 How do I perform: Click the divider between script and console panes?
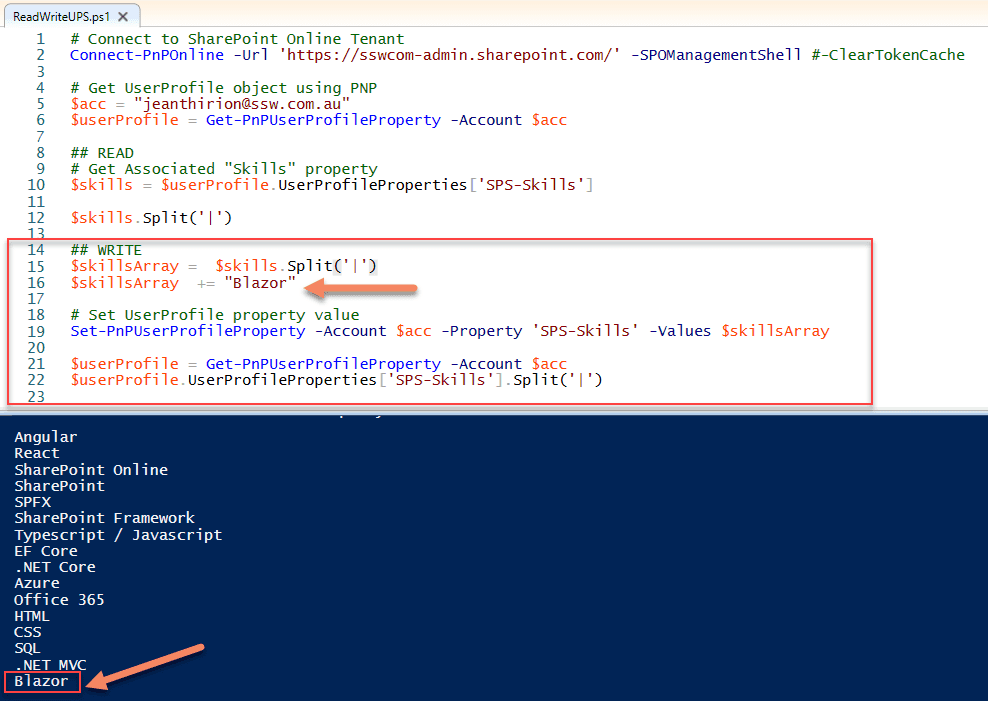494,411
